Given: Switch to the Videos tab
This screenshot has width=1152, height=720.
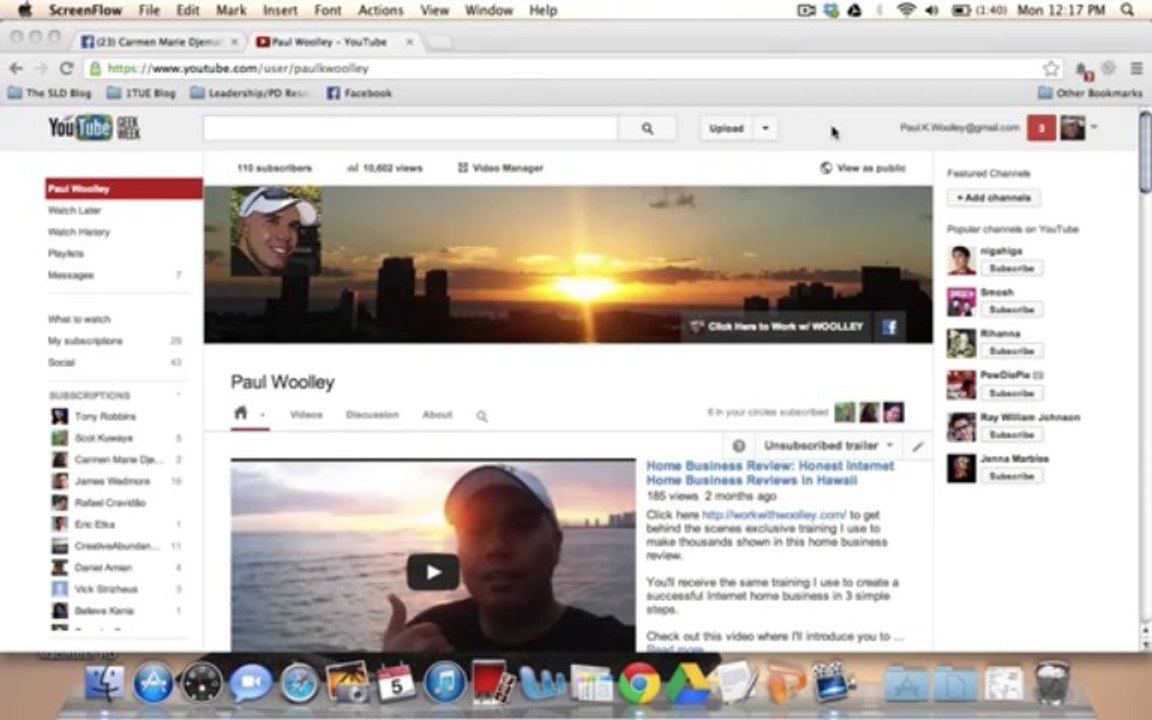Looking at the screenshot, I should 306,414.
